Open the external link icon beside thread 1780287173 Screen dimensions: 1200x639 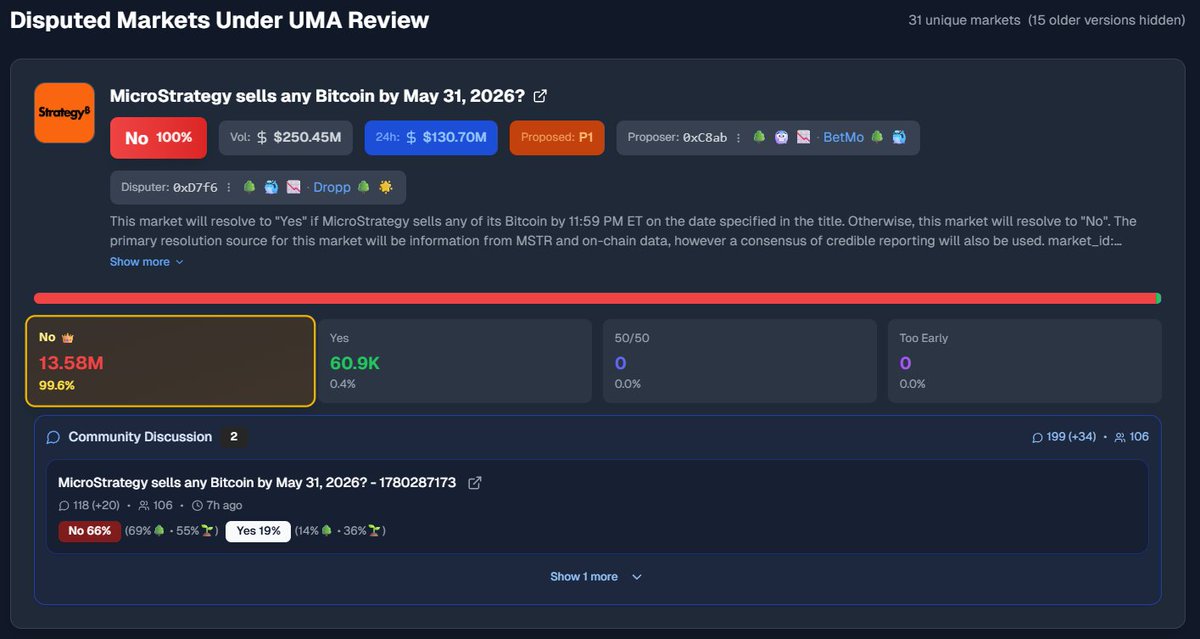pos(475,483)
